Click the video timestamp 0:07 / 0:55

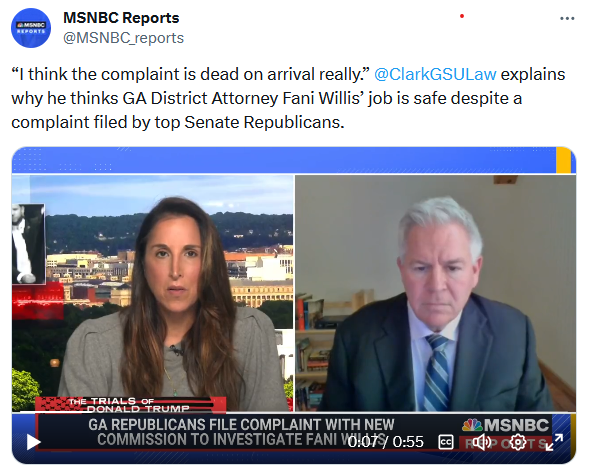click(x=385, y=442)
